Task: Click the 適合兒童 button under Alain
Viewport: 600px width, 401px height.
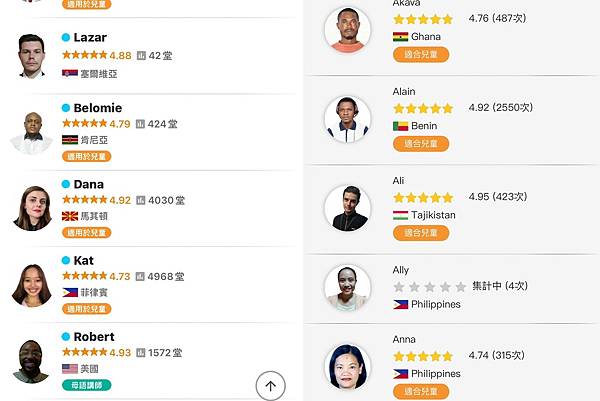Action: [420, 144]
